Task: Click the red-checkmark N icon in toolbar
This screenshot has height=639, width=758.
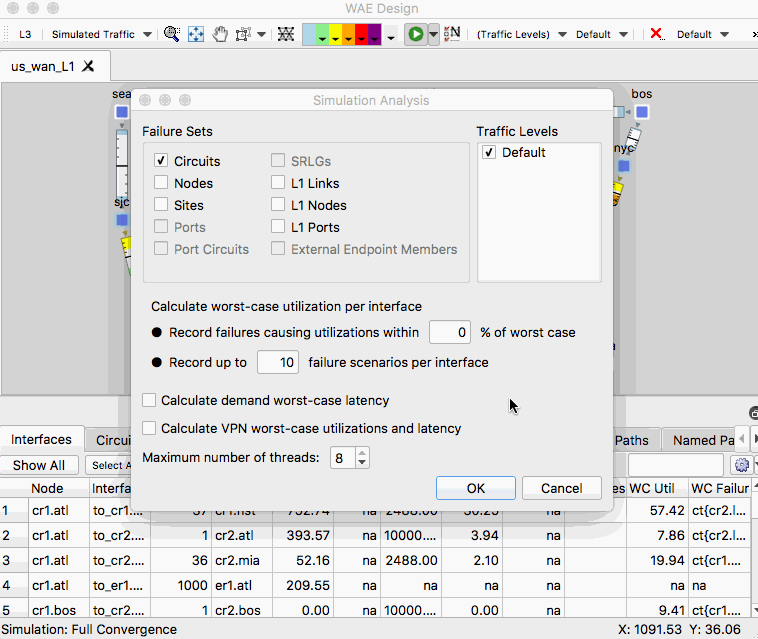Action: (452, 34)
